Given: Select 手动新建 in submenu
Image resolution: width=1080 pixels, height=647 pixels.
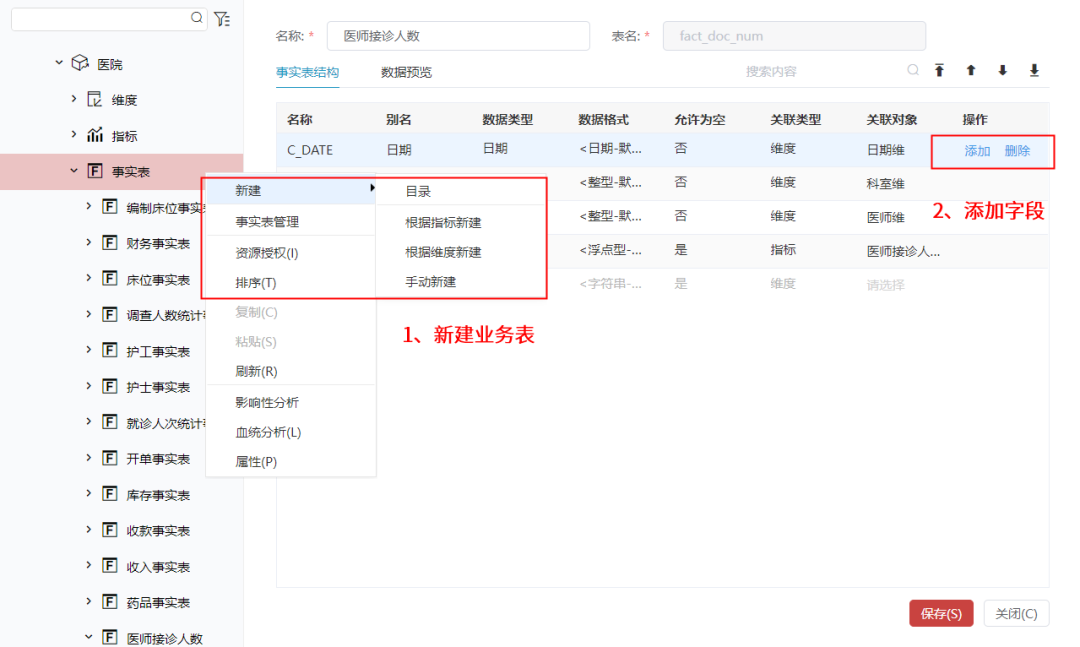Looking at the screenshot, I should (460, 282).
